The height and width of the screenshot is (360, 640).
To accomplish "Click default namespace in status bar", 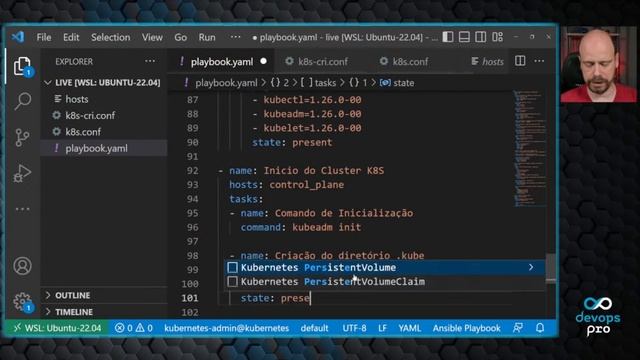I will pos(314,328).
